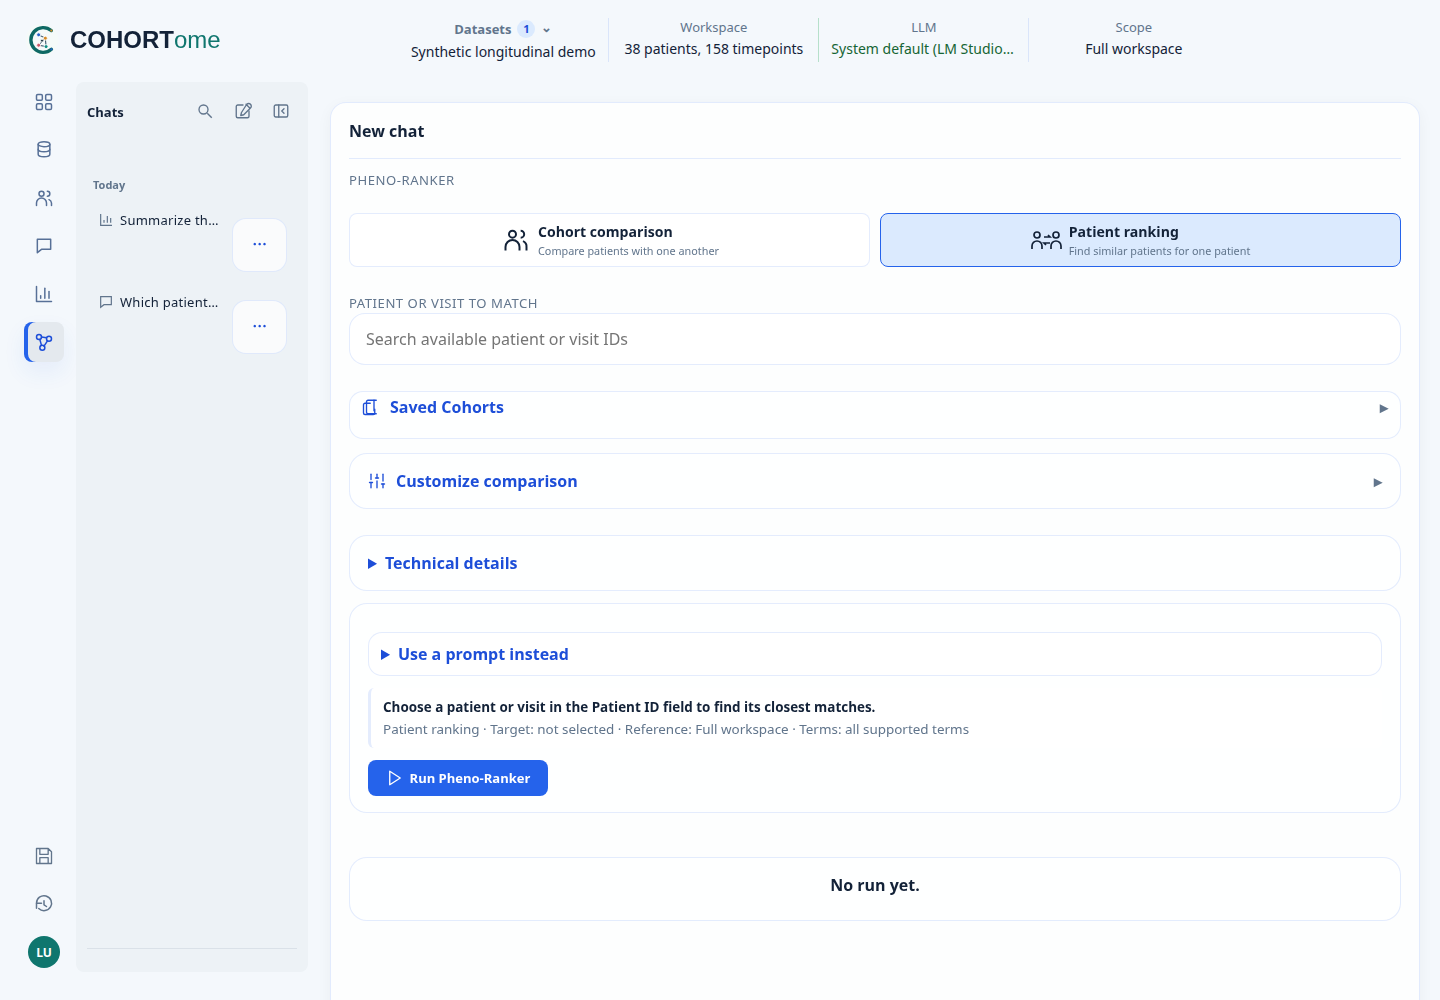Open the 'Summarize th...' chat
The width and height of the screenshot is (1440, 1000).
coord(159,220)
